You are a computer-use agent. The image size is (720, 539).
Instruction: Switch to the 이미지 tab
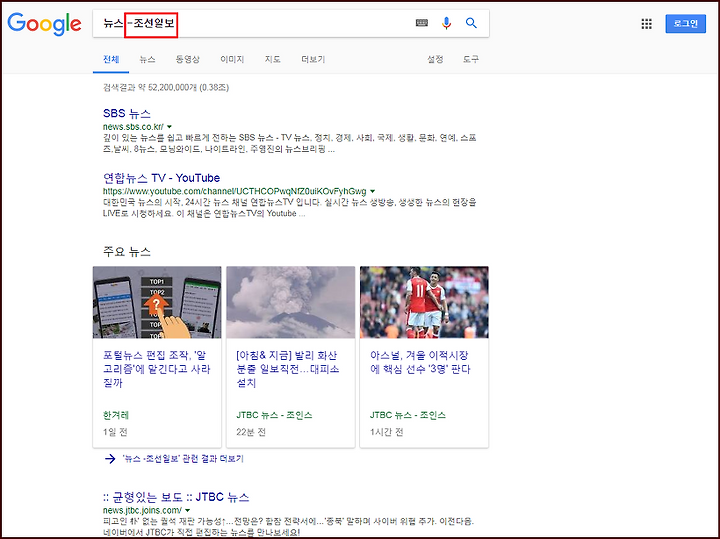point(232,59)
